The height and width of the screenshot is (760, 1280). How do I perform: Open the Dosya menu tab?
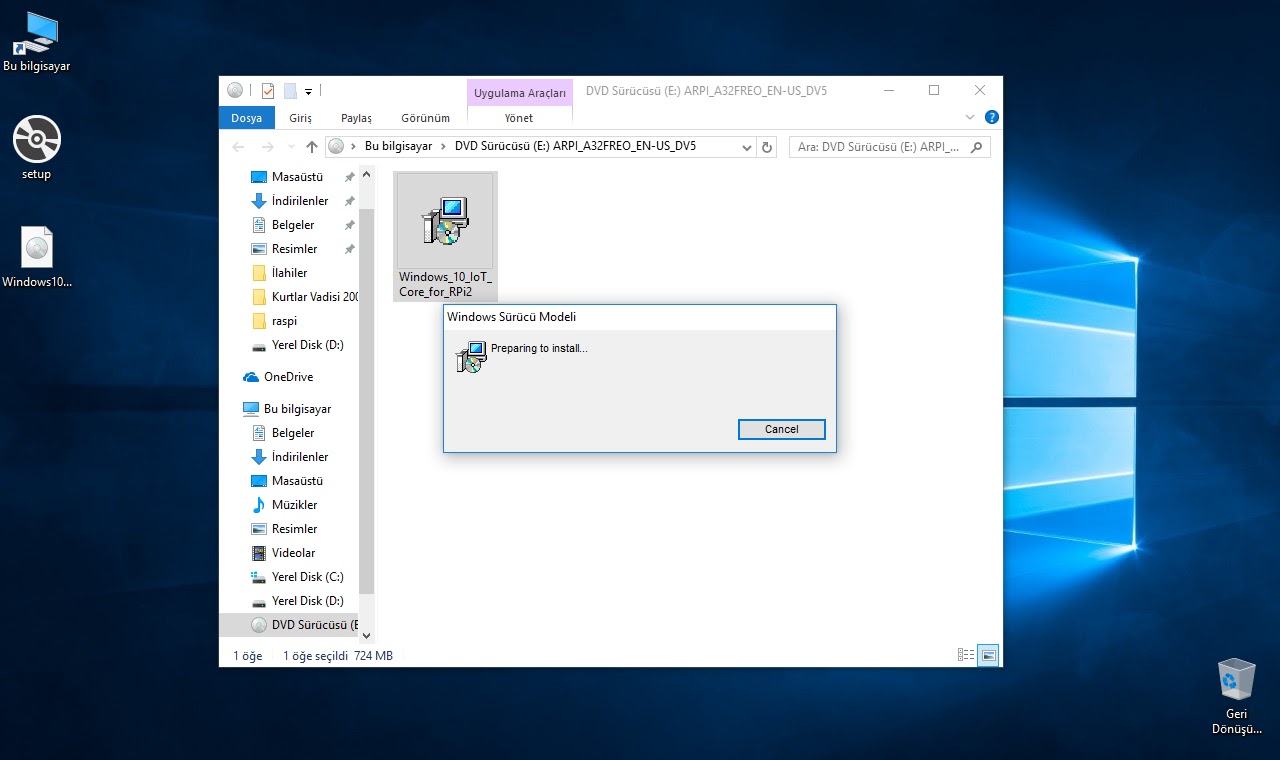coord(246,118)
